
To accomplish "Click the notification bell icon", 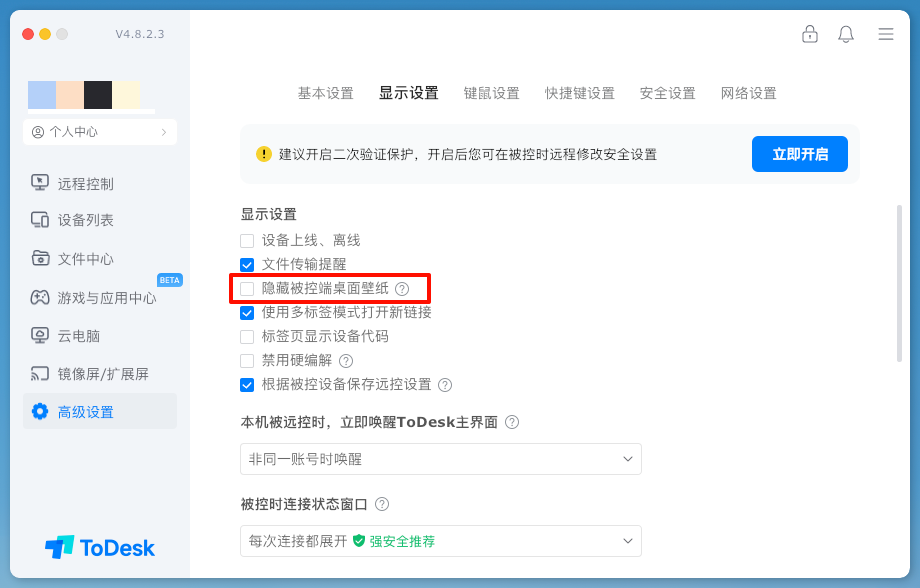I will (x=845, y=33).
